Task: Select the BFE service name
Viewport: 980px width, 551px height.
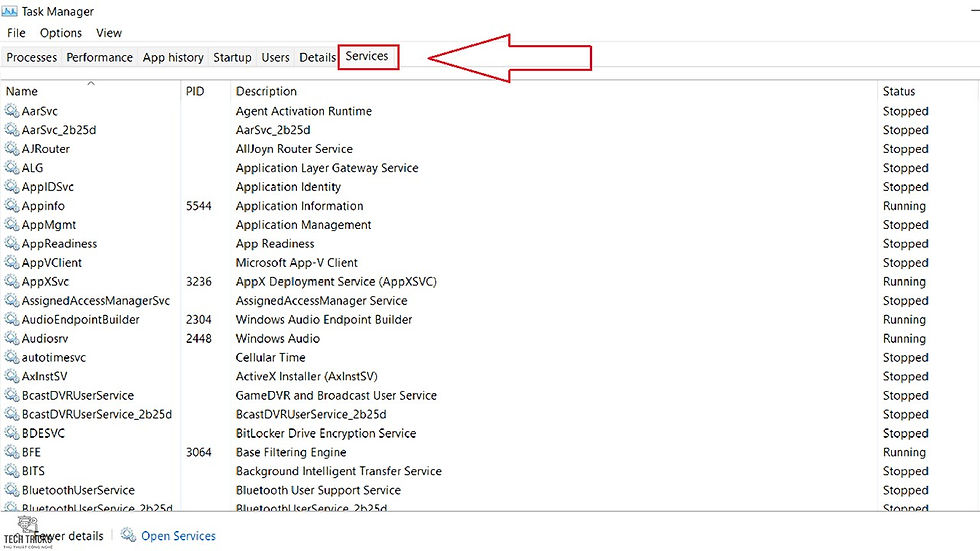Action: click(31, 452)
